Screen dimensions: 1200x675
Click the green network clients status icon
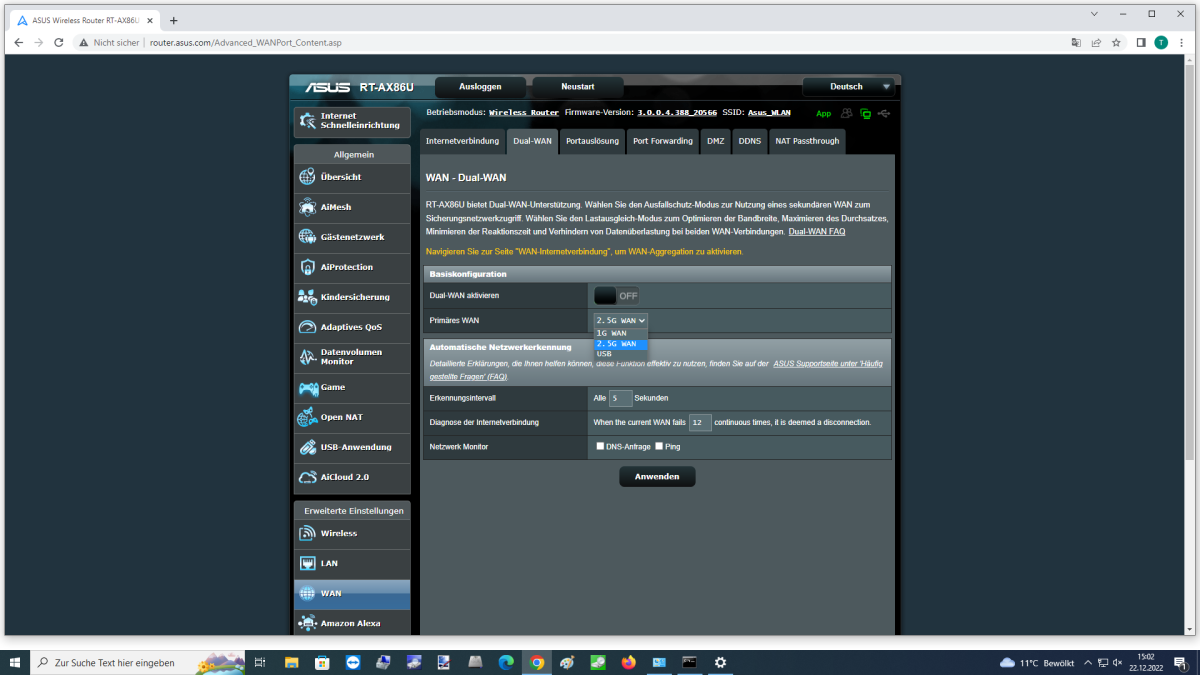865,113
